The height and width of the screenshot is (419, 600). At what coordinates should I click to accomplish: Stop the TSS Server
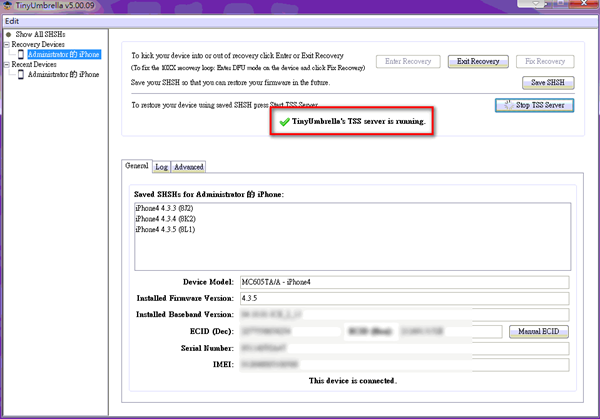(534, 105)
